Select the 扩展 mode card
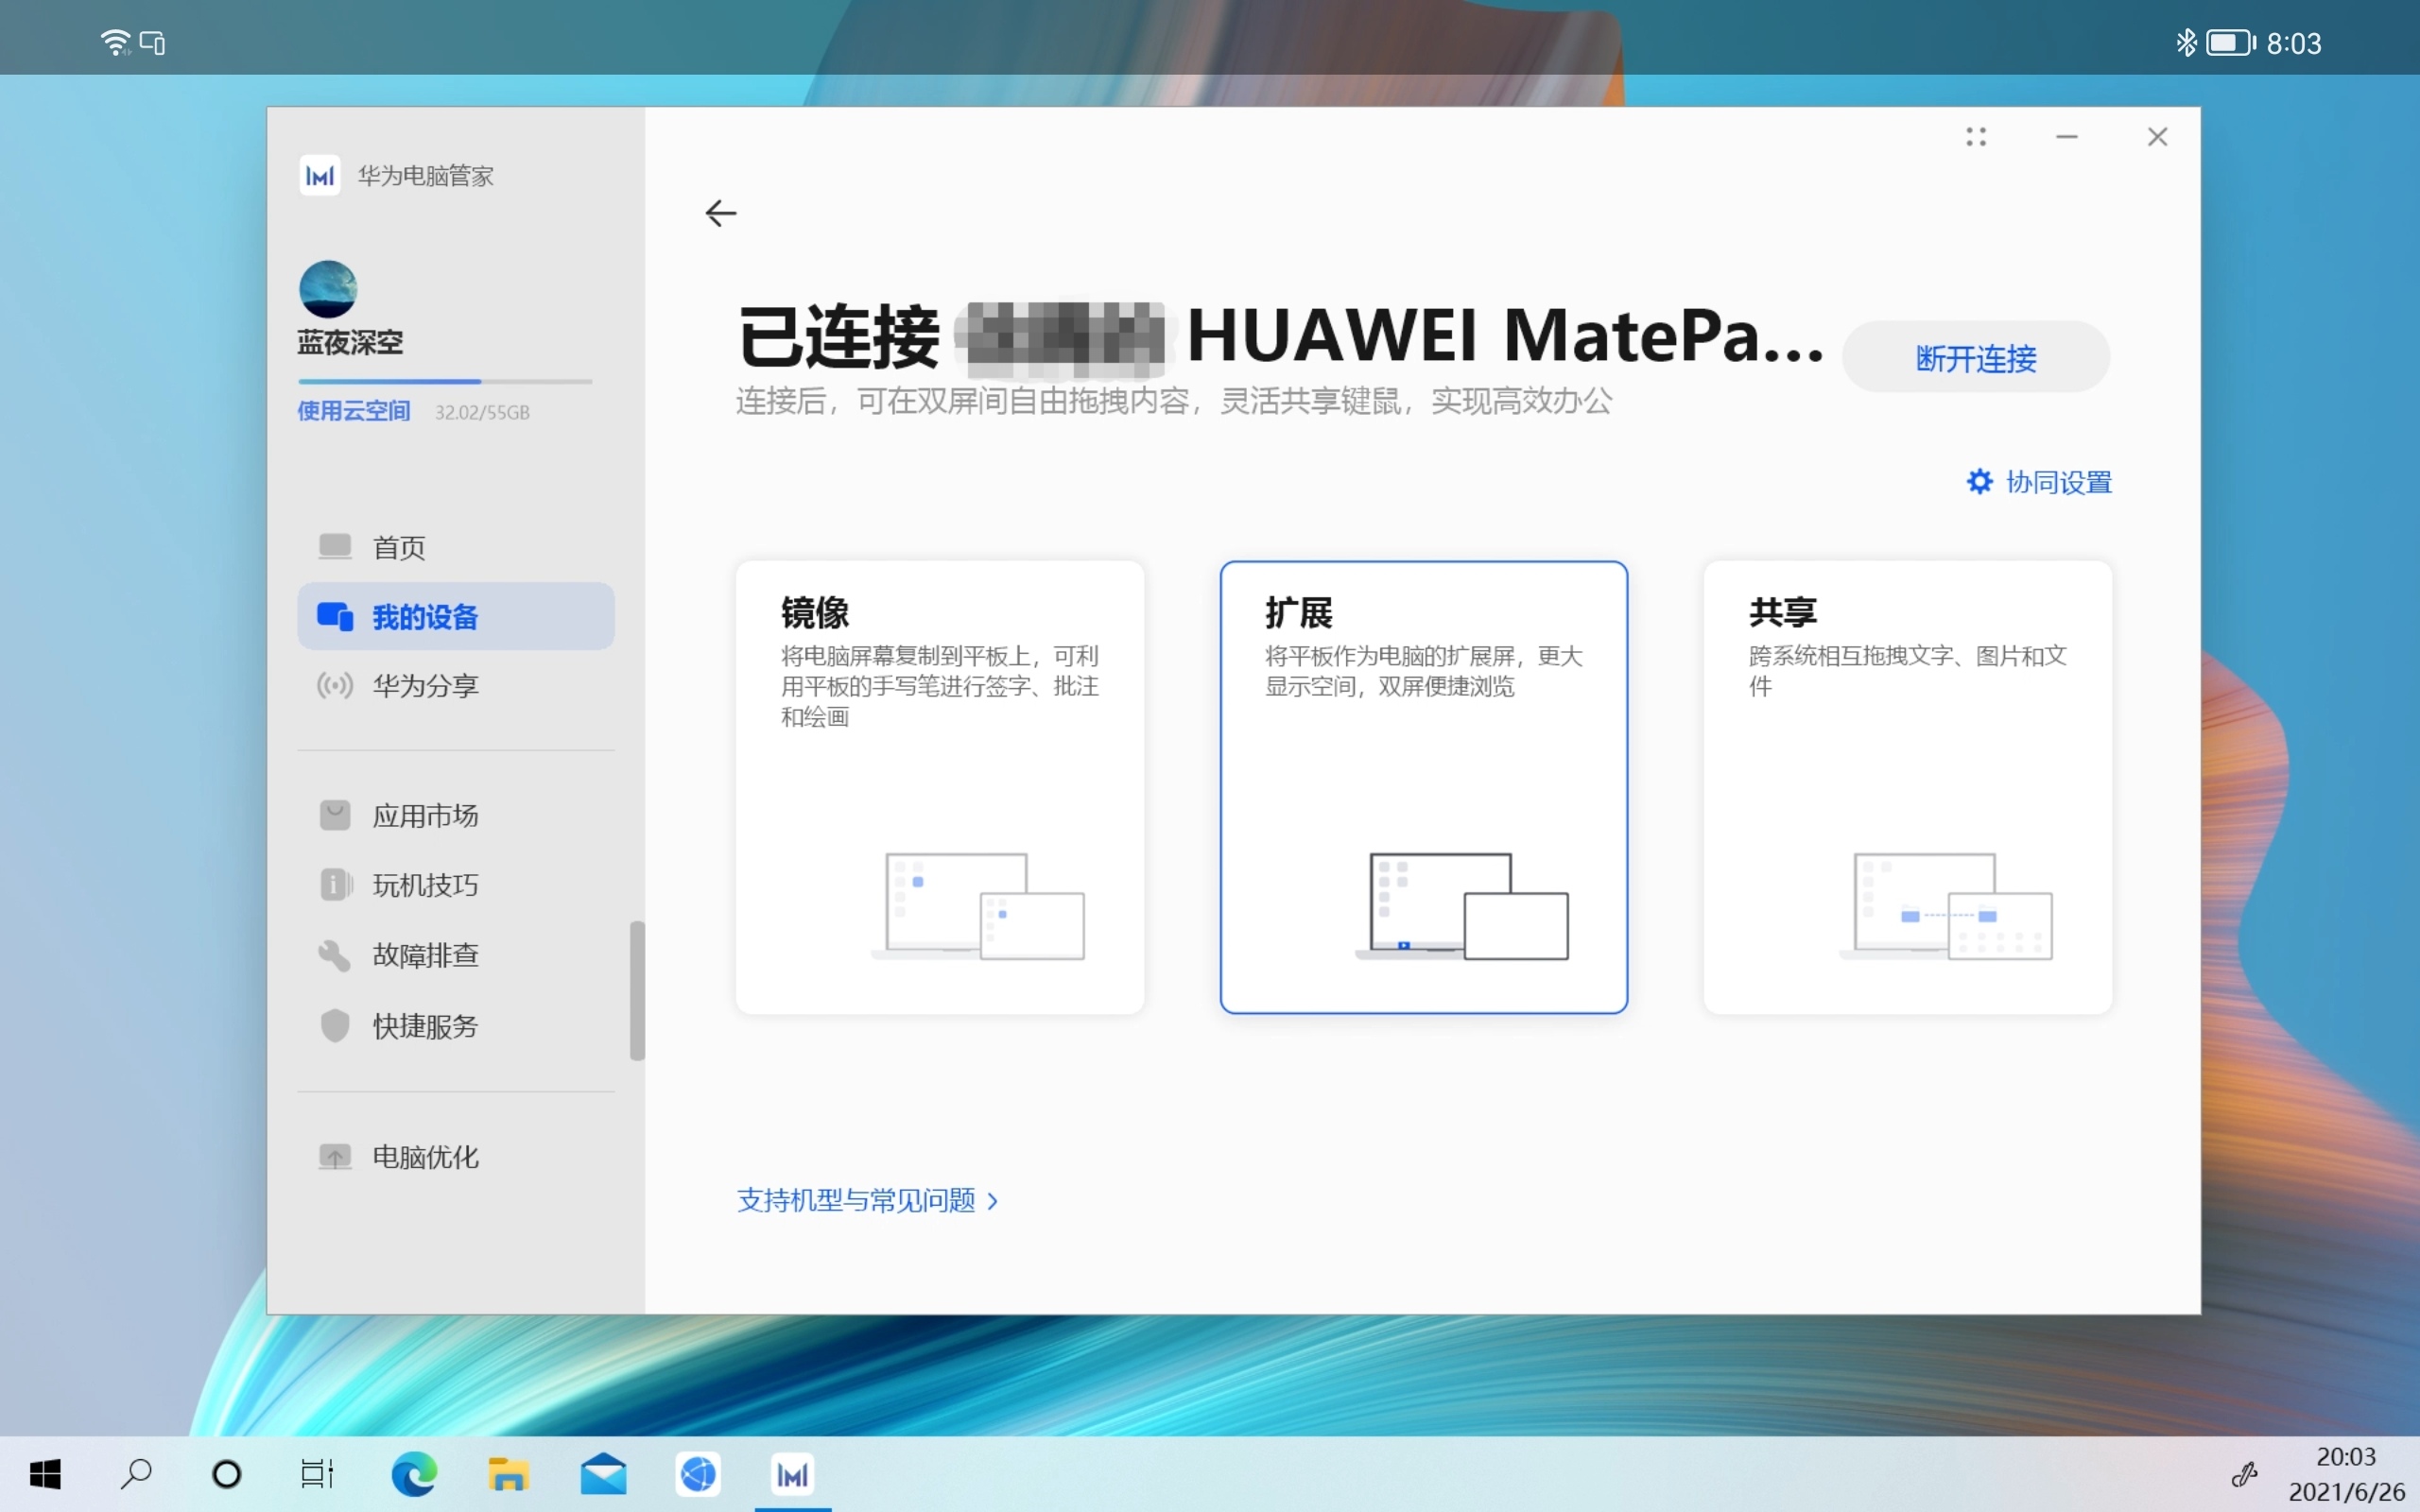The image size is (2420, 1512). click(1423, 787)
